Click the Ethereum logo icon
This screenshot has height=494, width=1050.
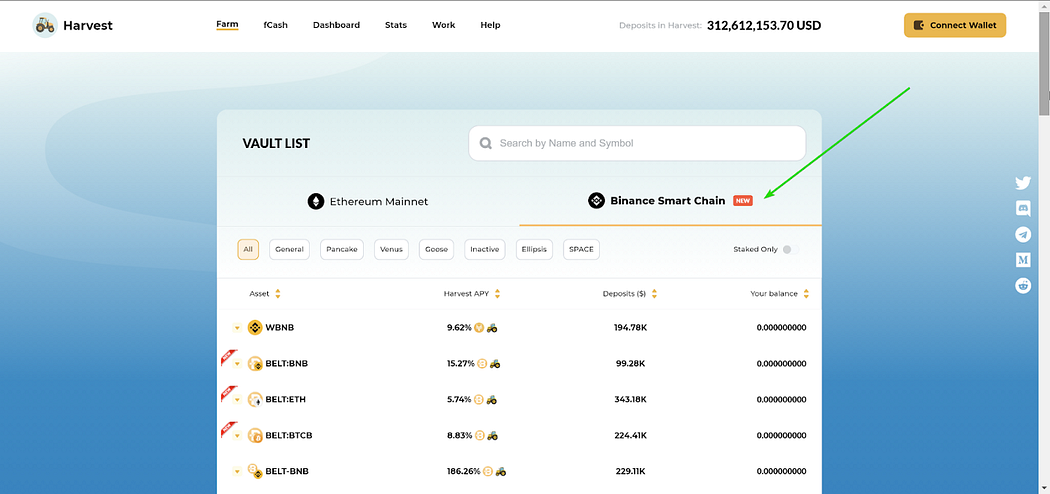(x=315, y=201)
